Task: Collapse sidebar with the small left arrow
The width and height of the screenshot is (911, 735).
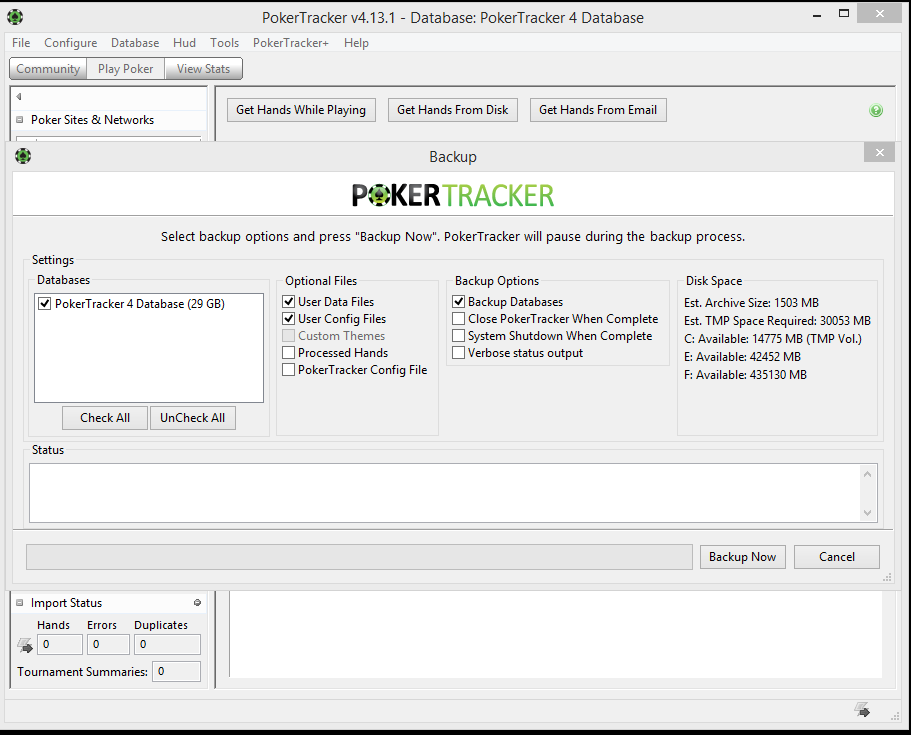Action: coord(19,96)
